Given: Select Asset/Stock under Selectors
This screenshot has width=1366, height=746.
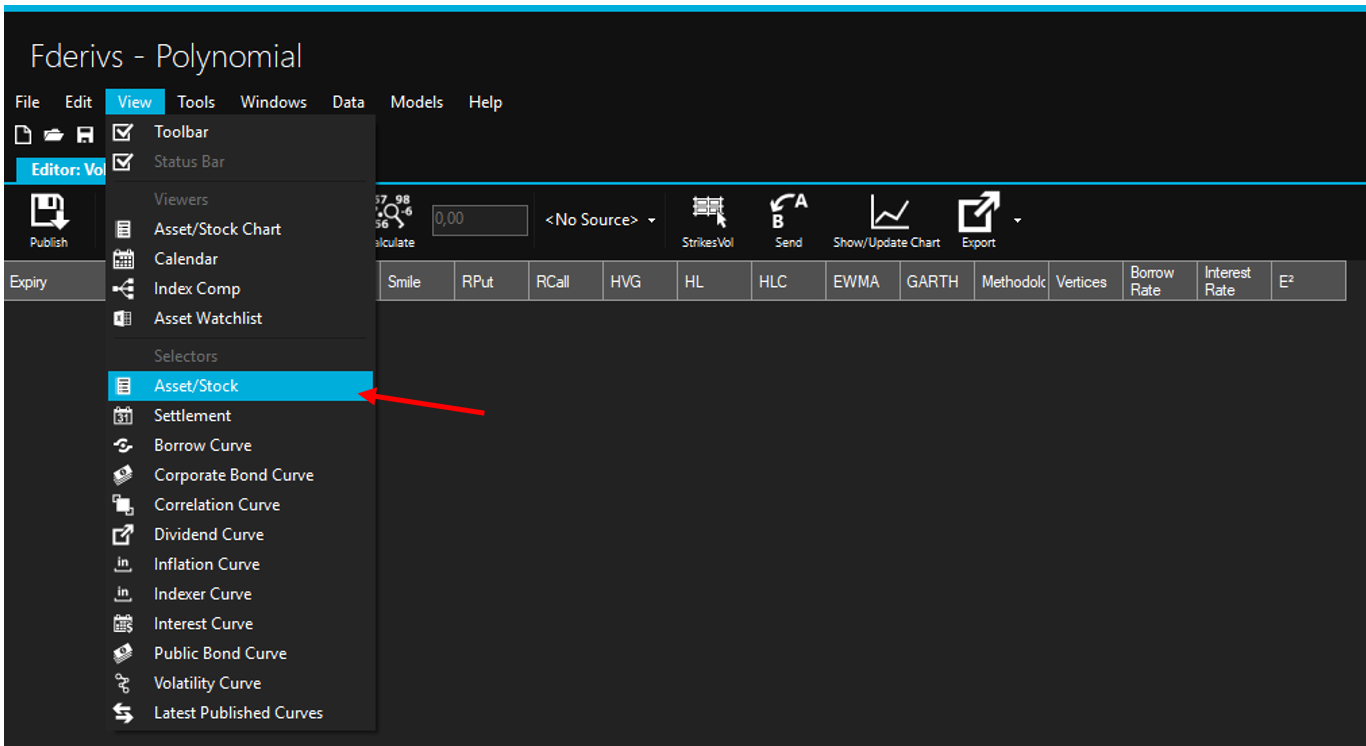Looking at the screenshot, I should (x=196, y=386).
